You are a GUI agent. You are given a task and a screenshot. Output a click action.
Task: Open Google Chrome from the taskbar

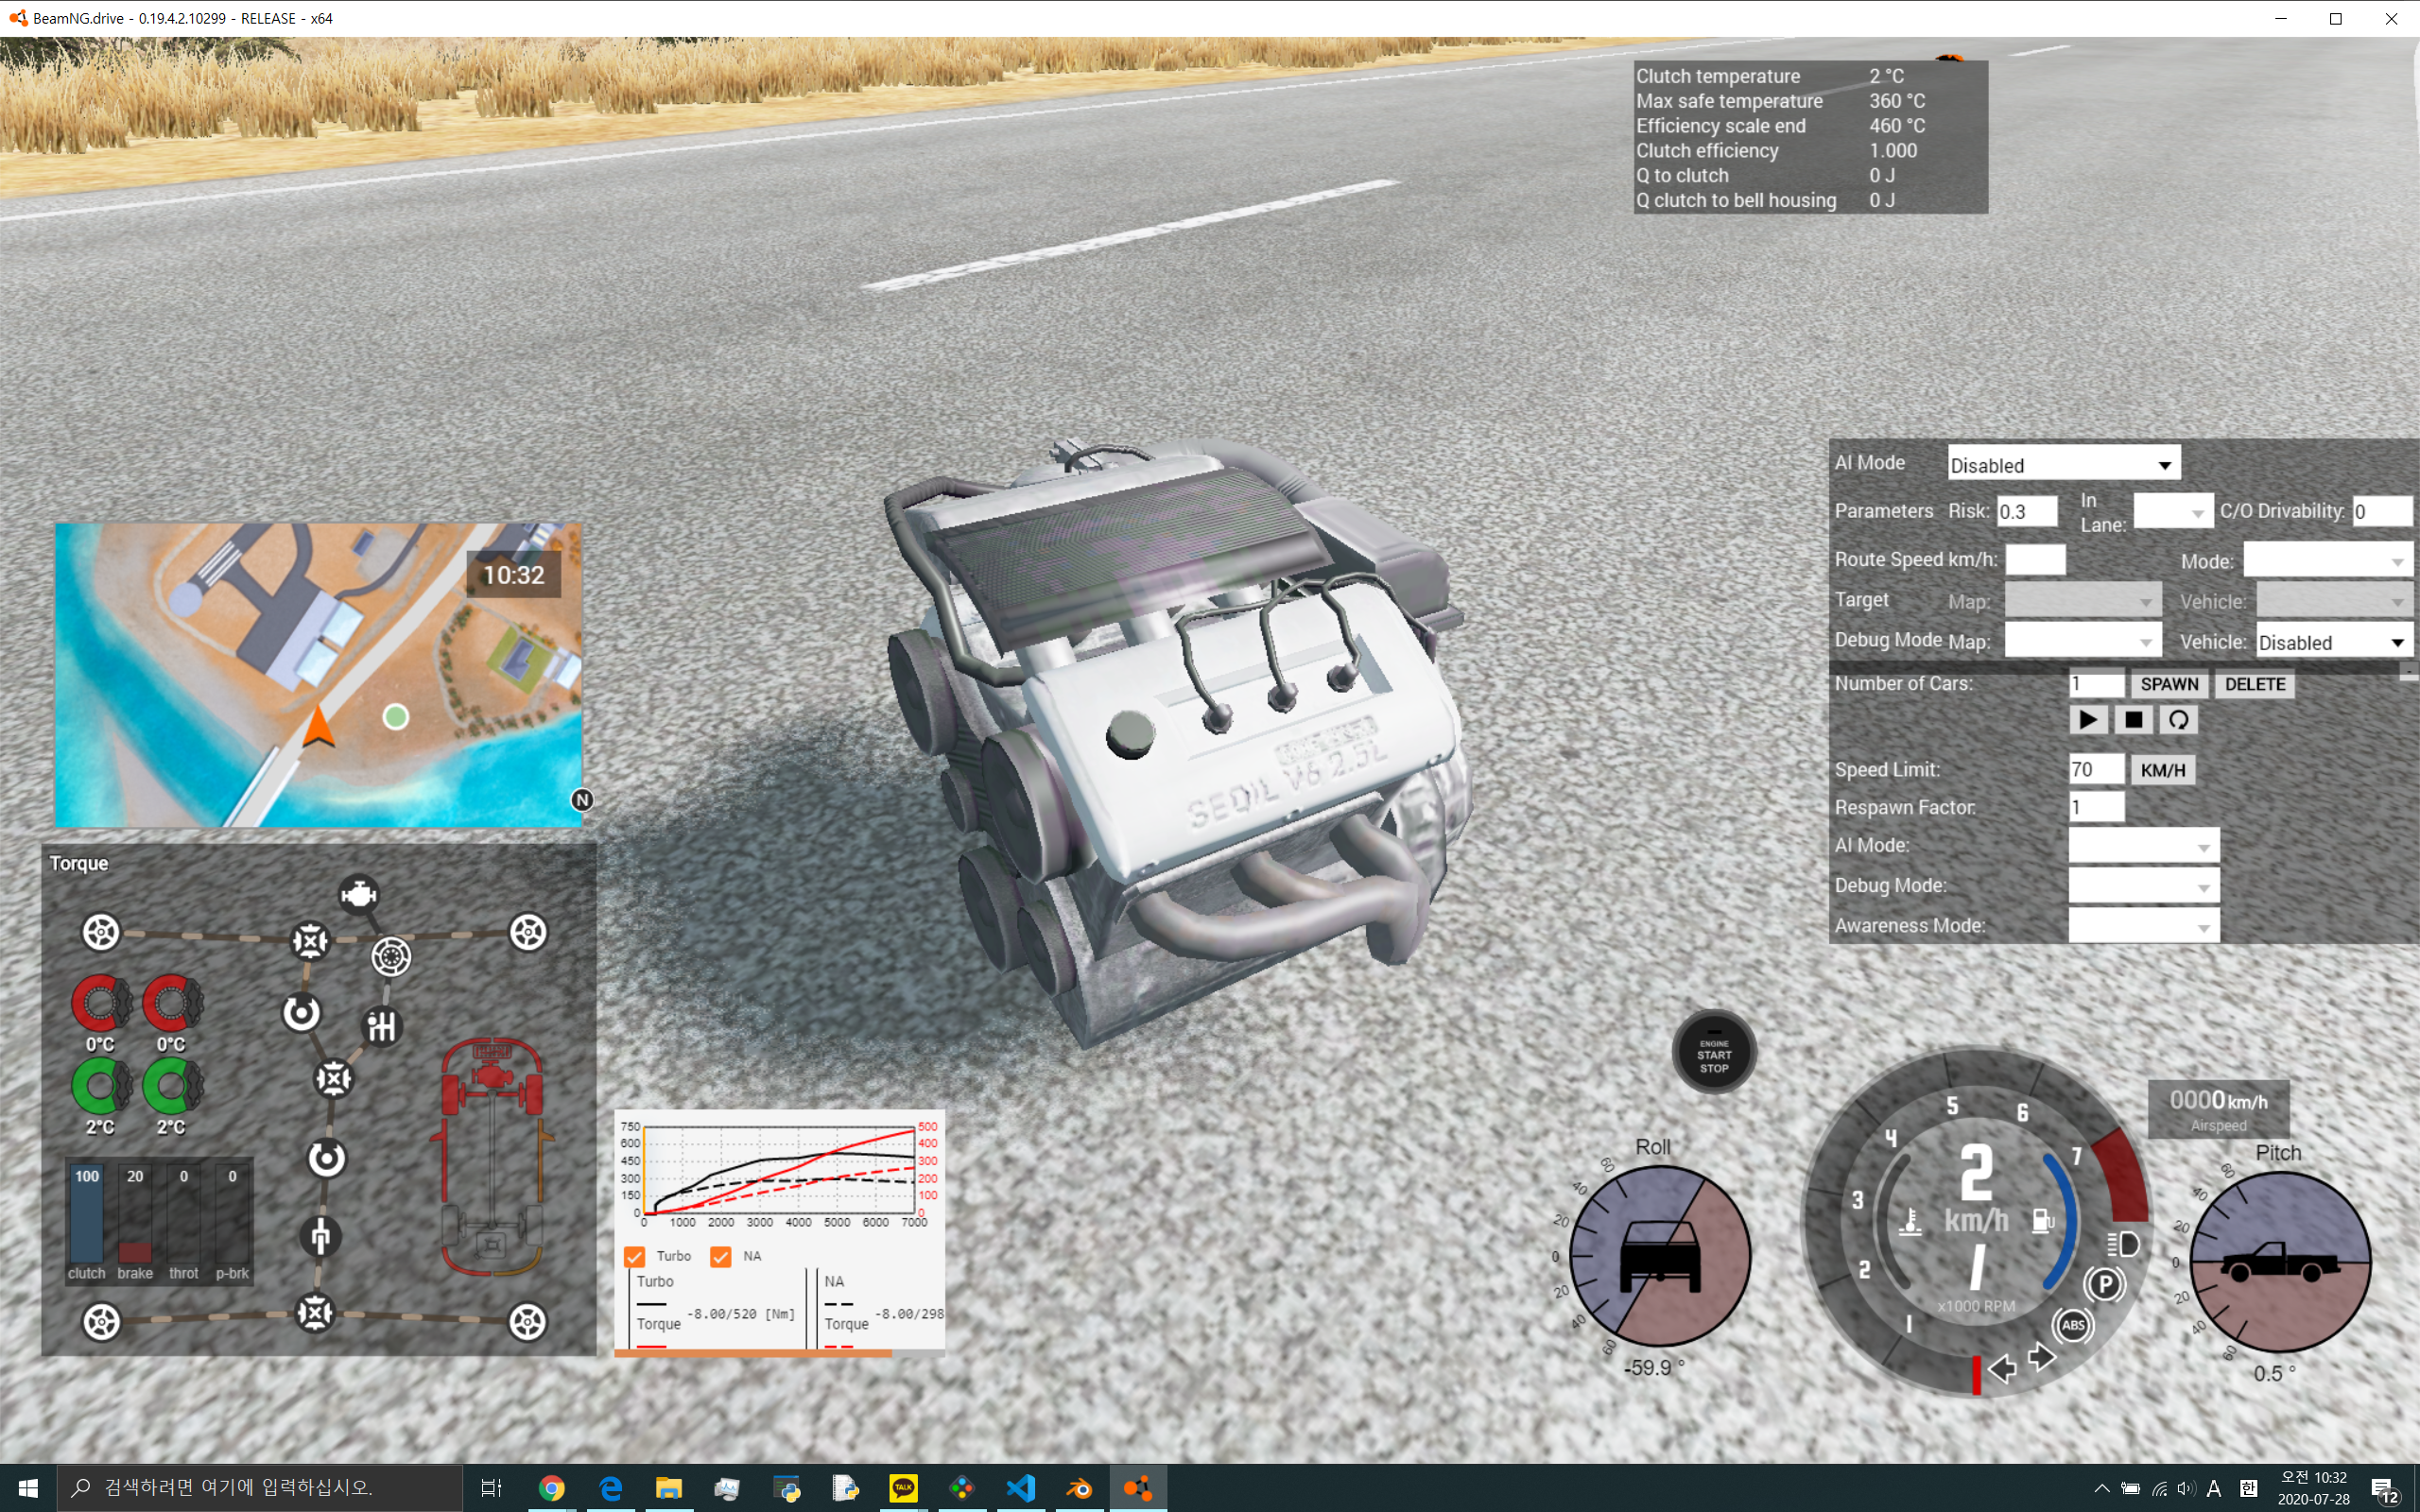point(551,1488)
